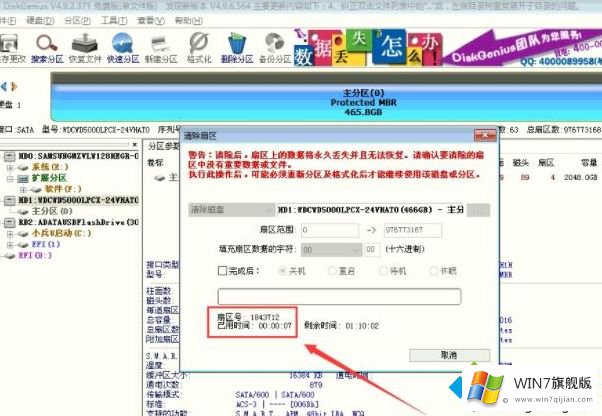
Task: Click the 扩展分区 extended partition icon
Action: point(23,178)
